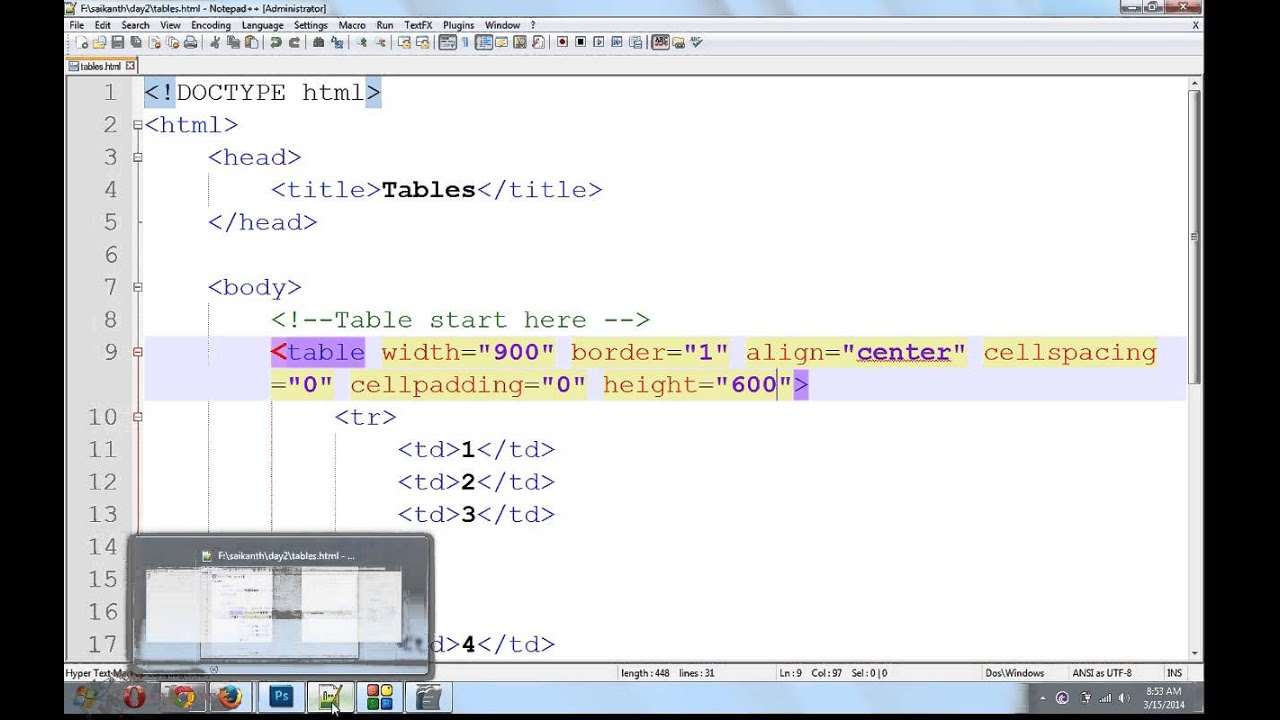This screenshot has height=720, width=1280.
Task: Click the Opera taskbar button
Action: point(134,697)
